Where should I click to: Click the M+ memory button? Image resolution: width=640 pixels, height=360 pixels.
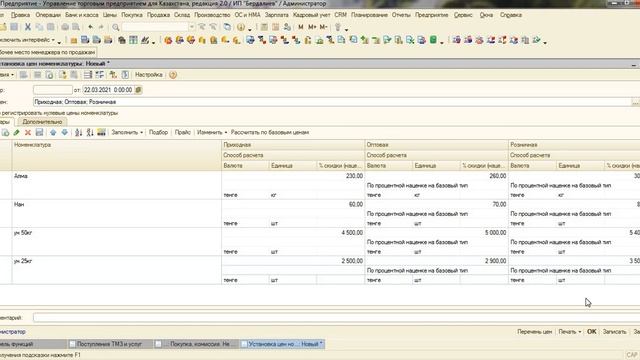click(x=312, y=27)
